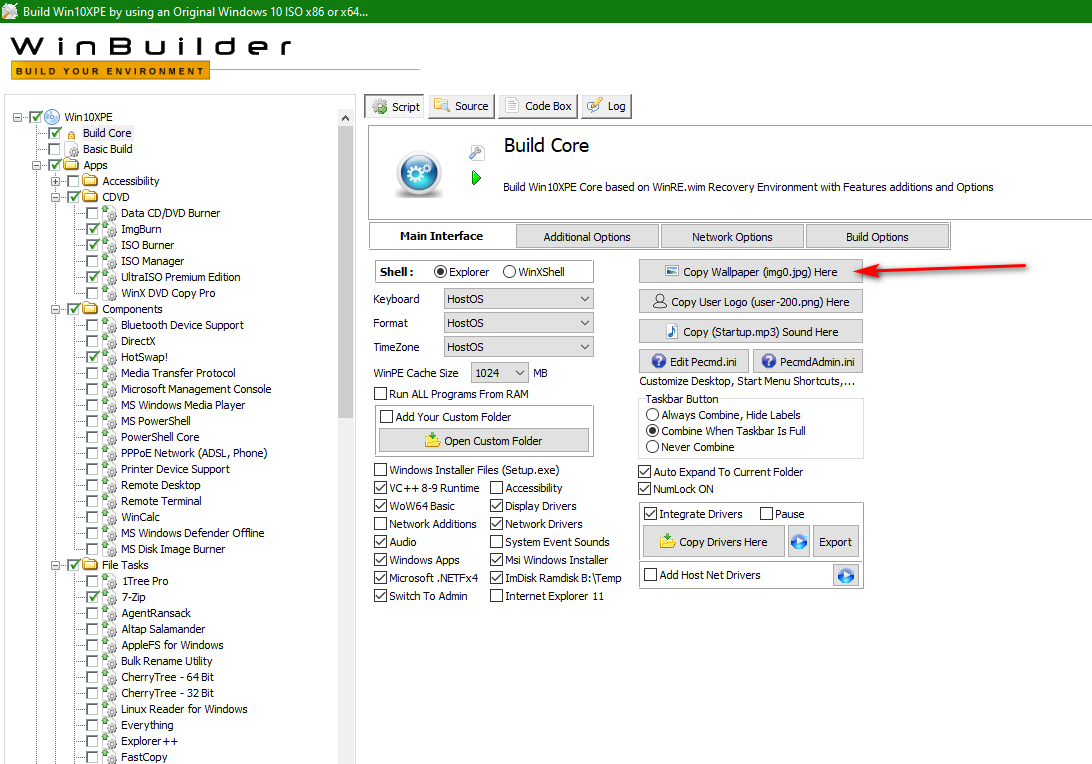Click the blue arrow beside Copy Drivers Here
The image size is (1092, 764).
pyautogui.click(x=799, y=542)
